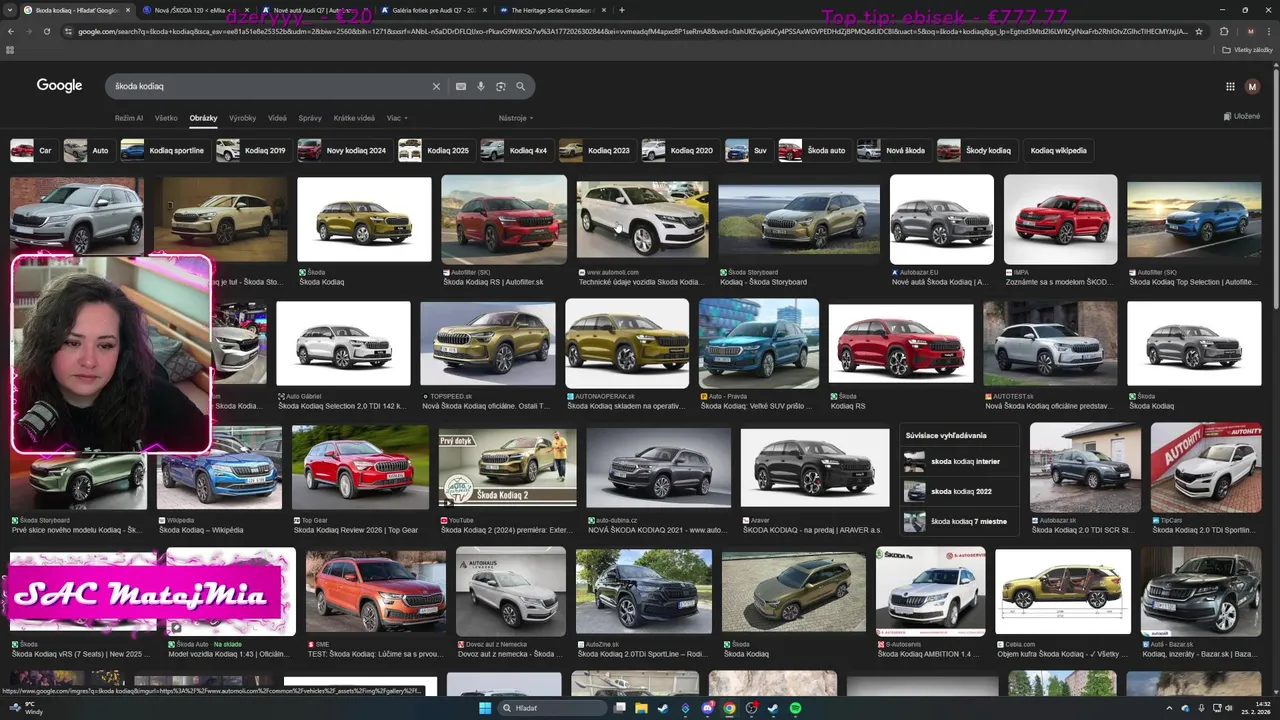
Task: Open Discord from the taskbar
Action: tap(707, 708)
